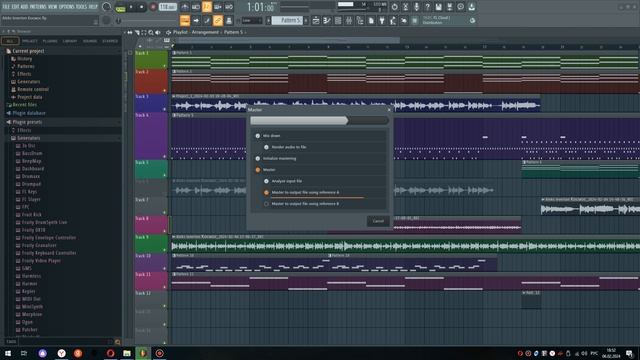Viewport: 640px width, 360px height.
Task: Switch to the PLUGINS browser tab
Action: point(50,41)
